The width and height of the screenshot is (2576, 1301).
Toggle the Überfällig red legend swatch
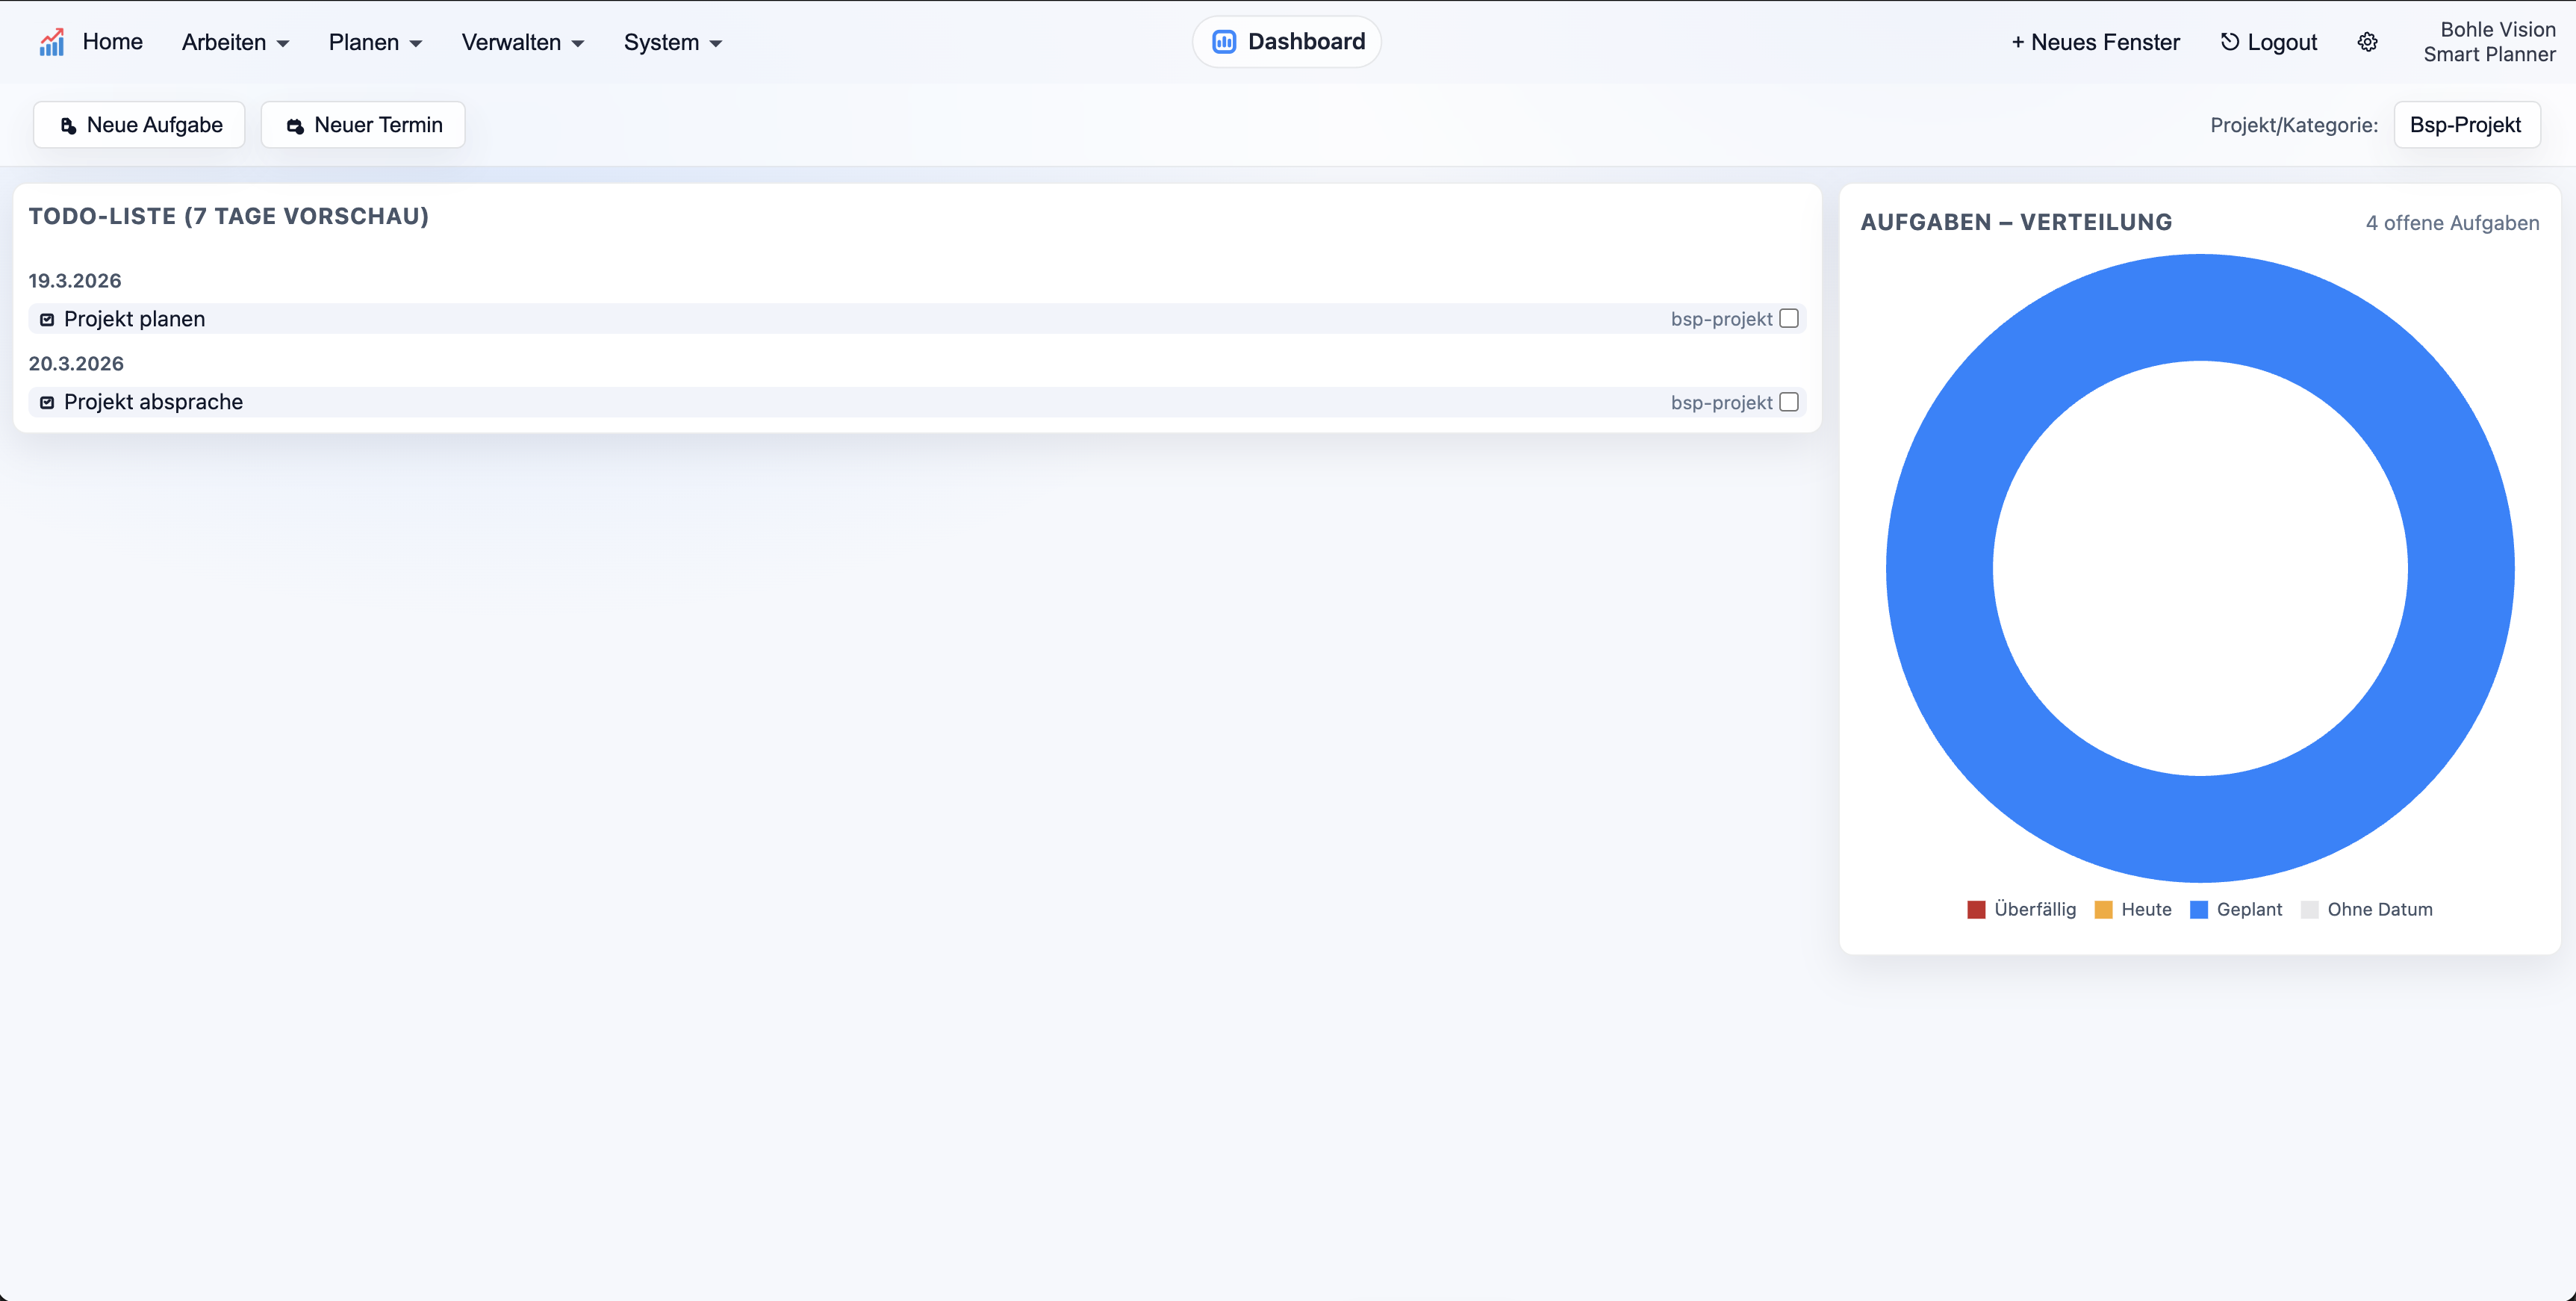click(1976, 910)
